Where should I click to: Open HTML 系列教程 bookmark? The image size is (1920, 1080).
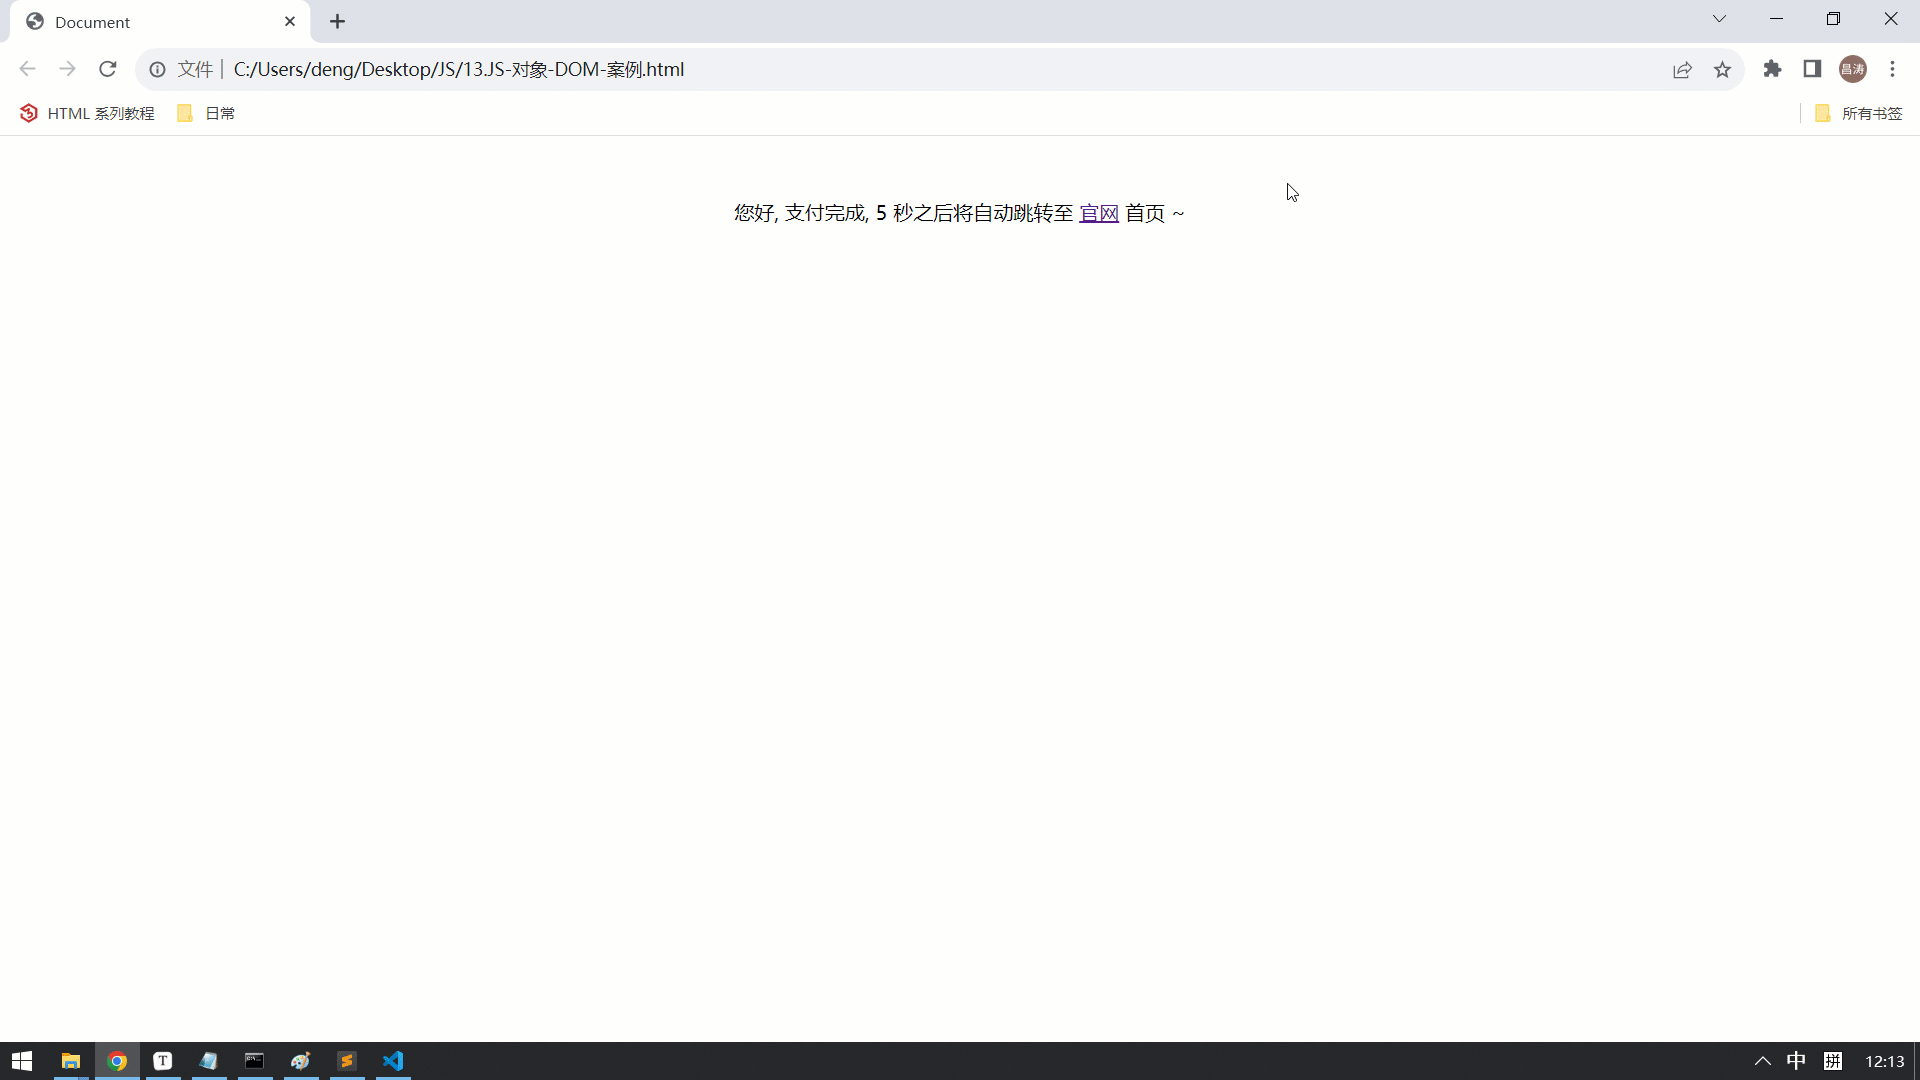(x=88, y=113)
